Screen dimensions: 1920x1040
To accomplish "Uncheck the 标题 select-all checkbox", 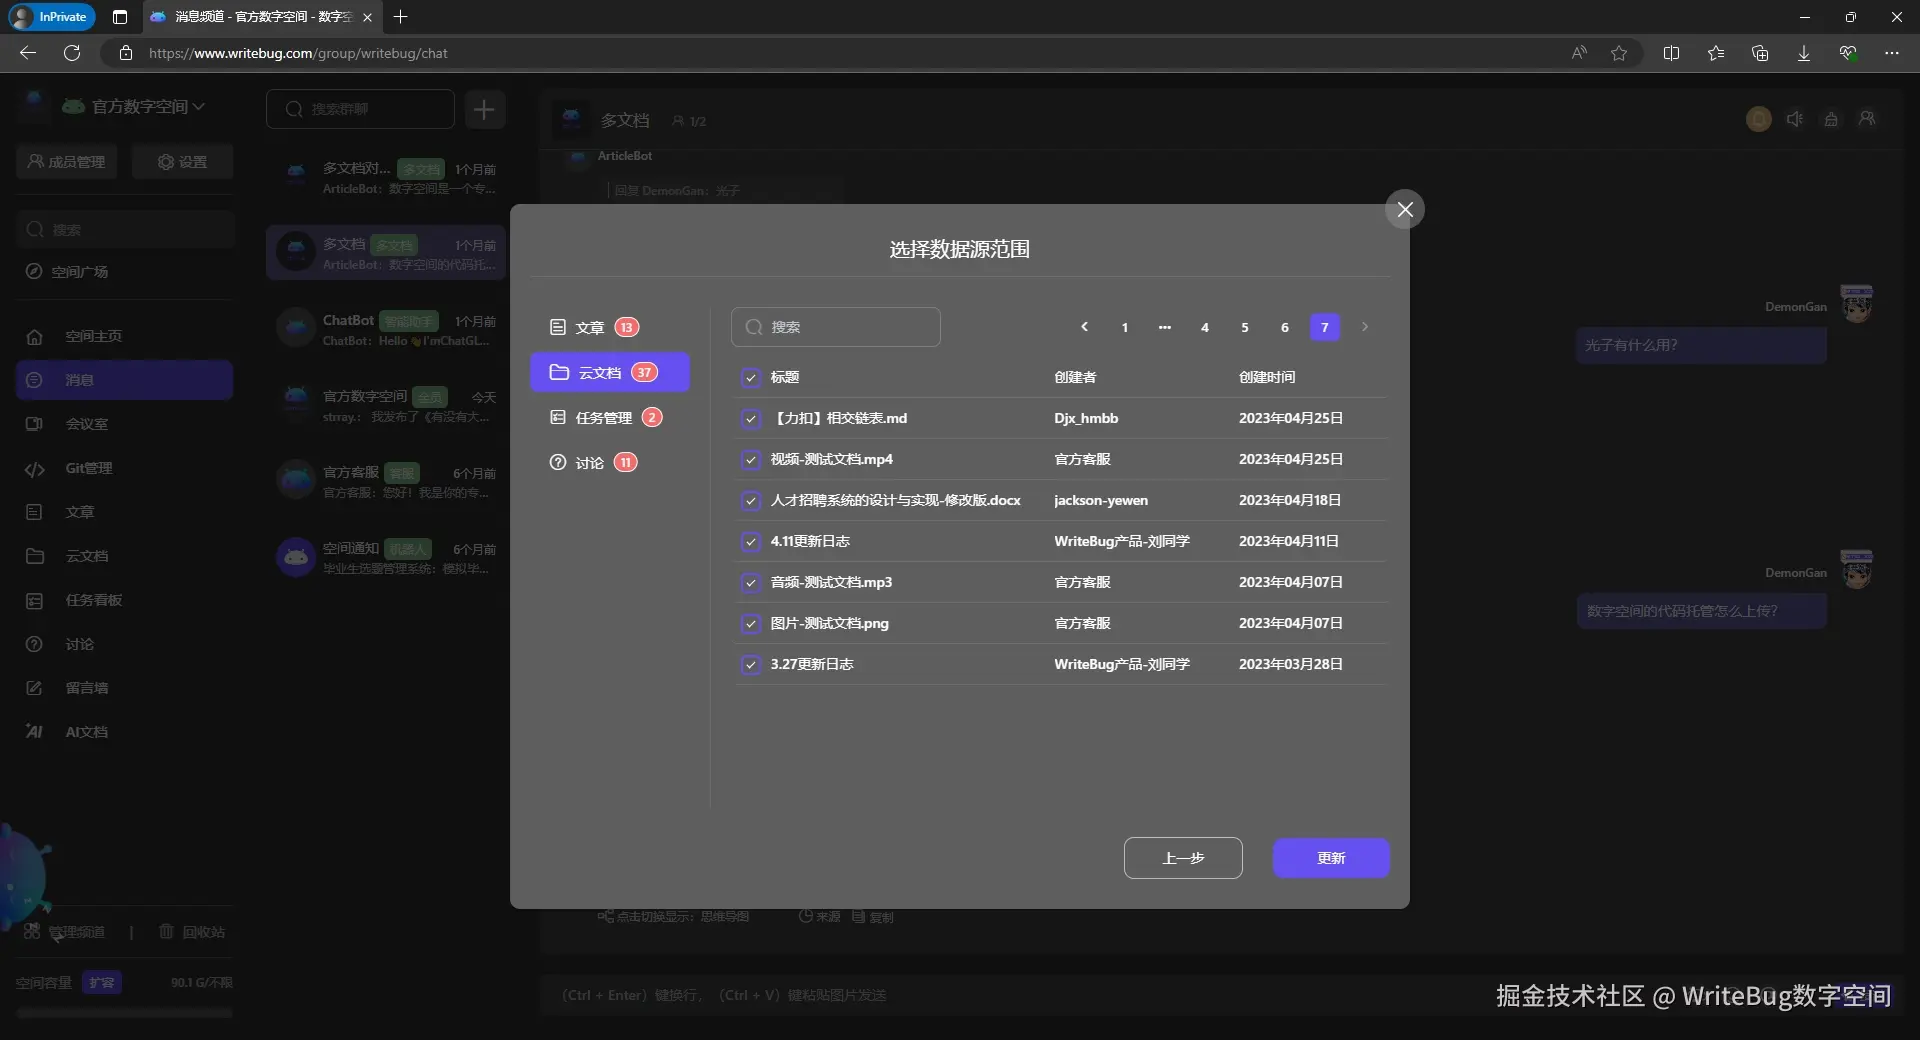I will [x=751, y=378].
